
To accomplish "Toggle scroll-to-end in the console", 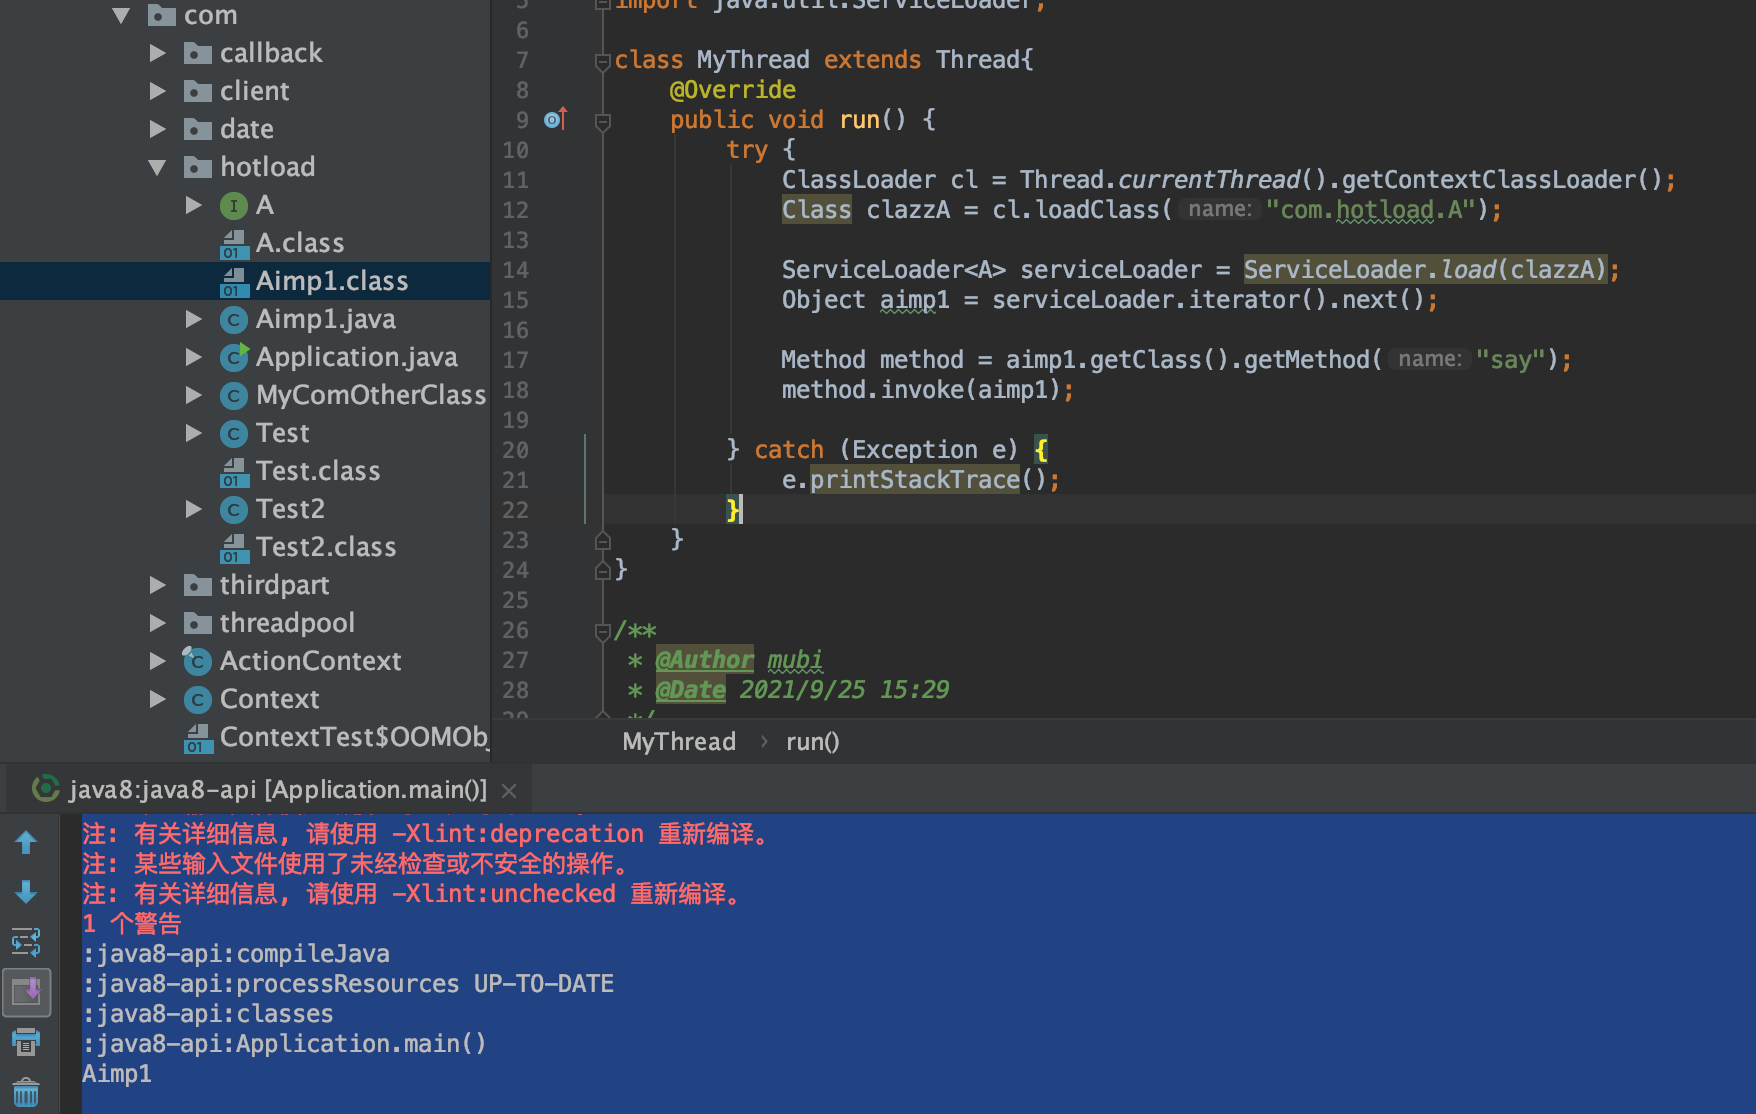I will [26, 992].
